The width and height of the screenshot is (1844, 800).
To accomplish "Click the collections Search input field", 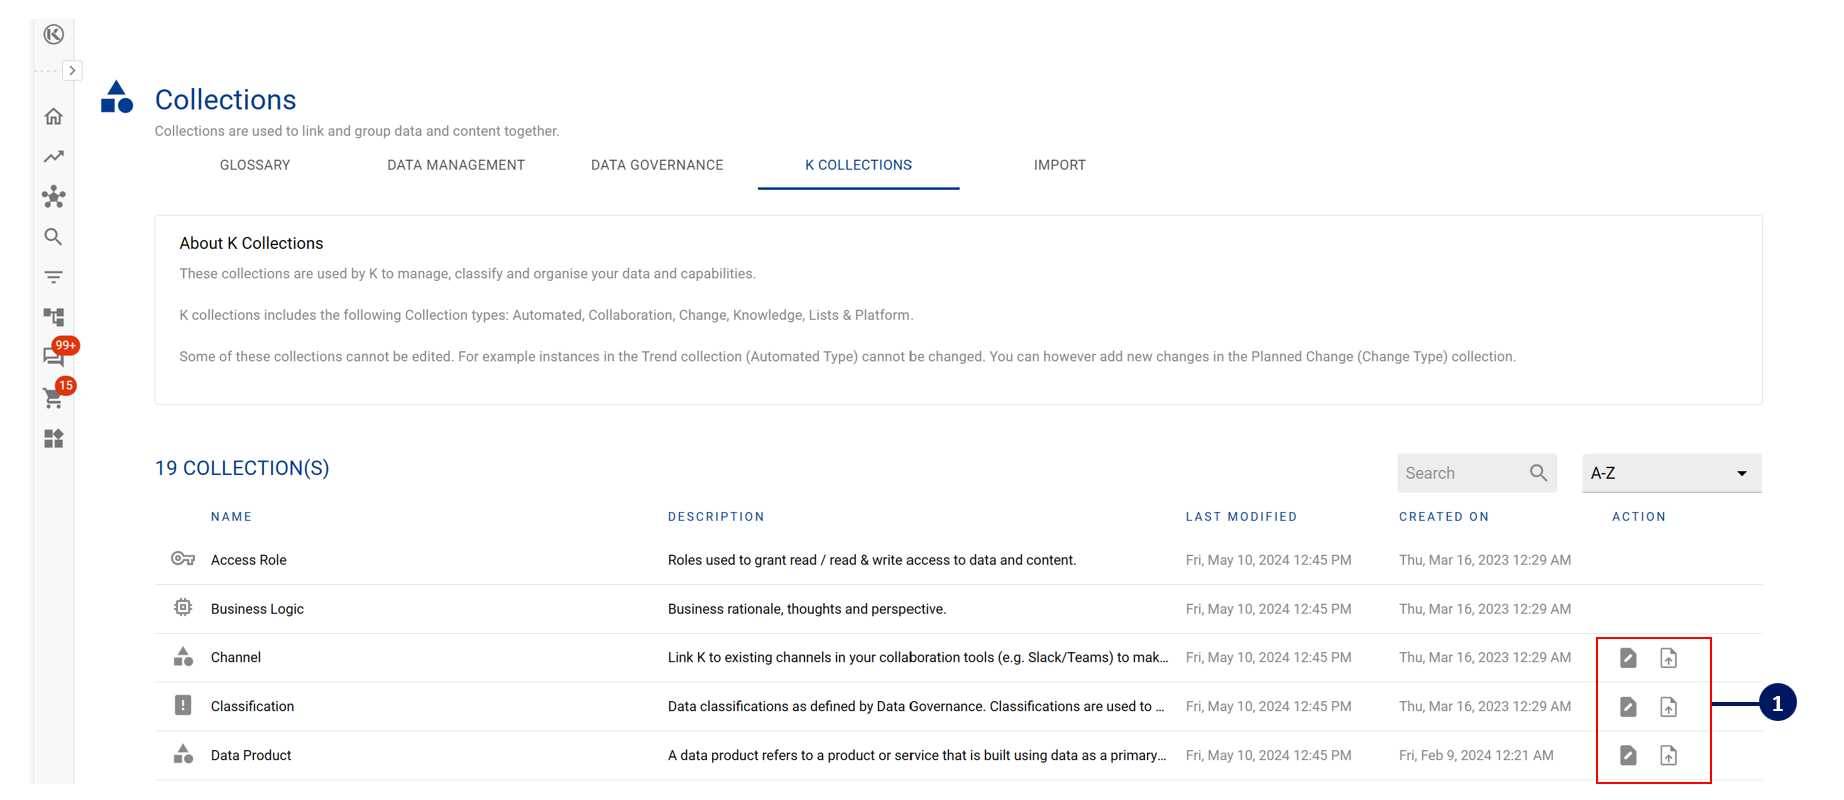I will coord(1462,473).
